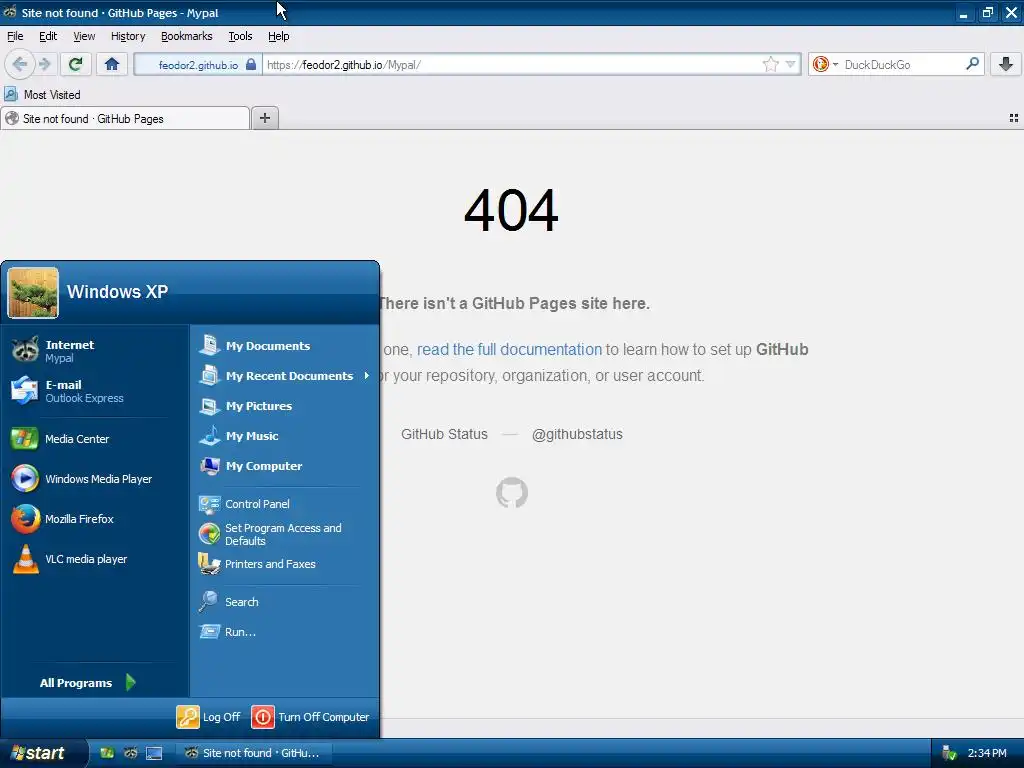Click the system tray network icon

[949, 753]
